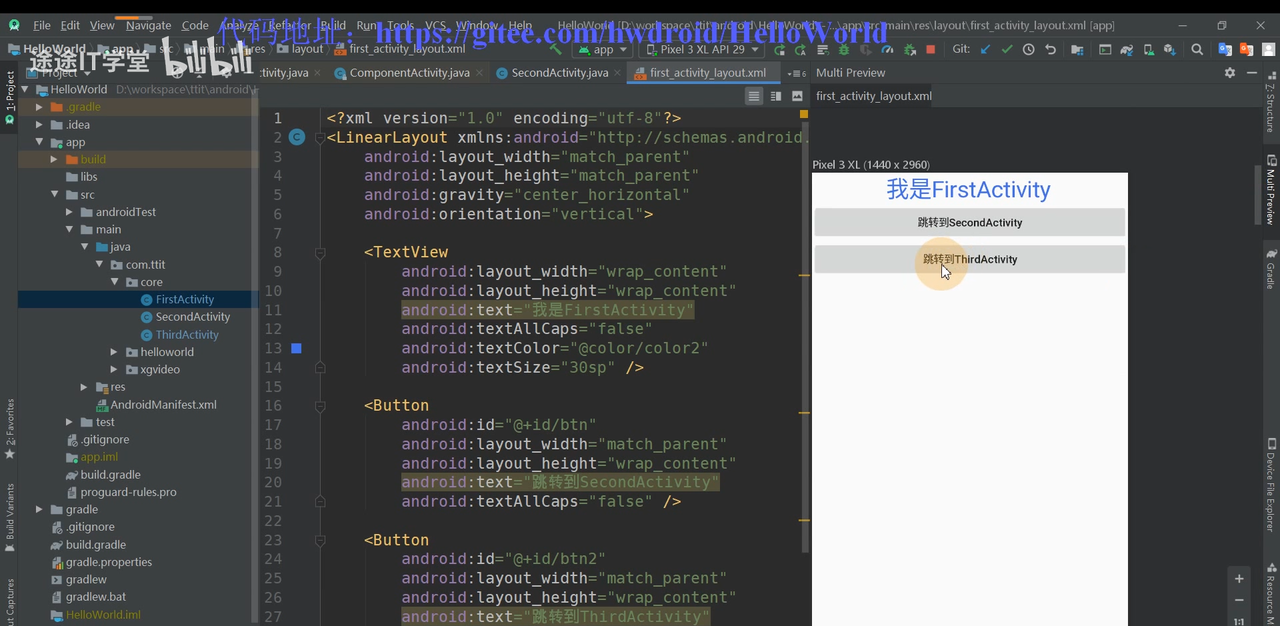Click the Apply Changes and Restart Activity icon
The width and height of the screenshot is (1280, 626).
(800, 49)
